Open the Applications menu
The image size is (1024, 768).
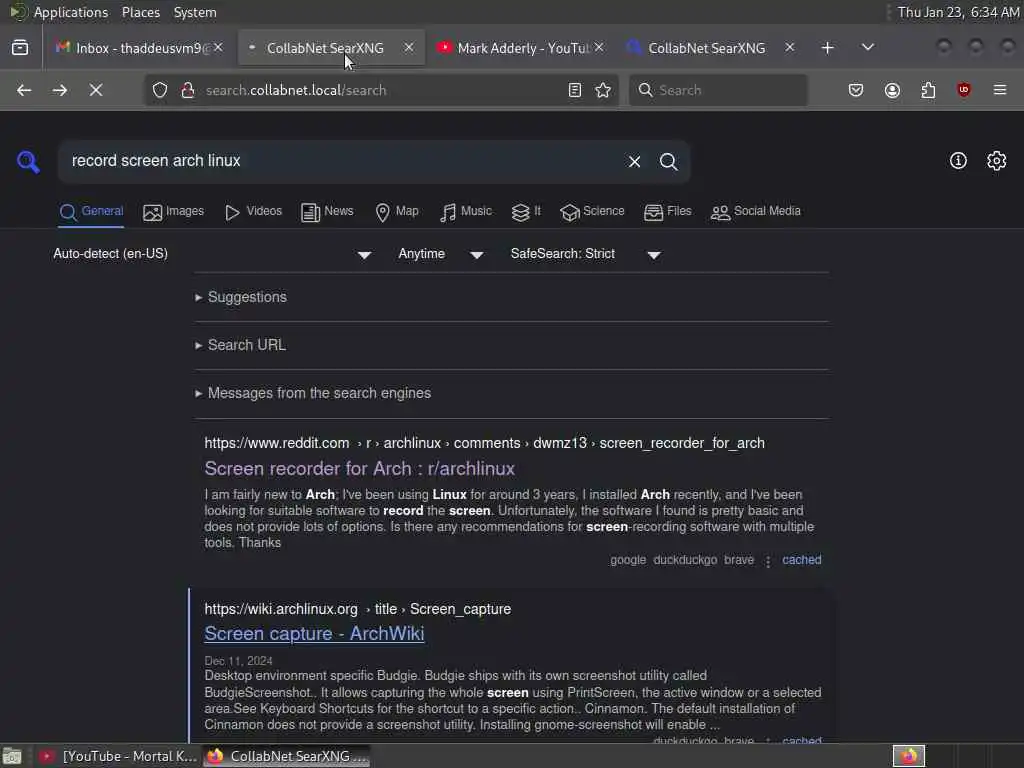coord(71,12)
